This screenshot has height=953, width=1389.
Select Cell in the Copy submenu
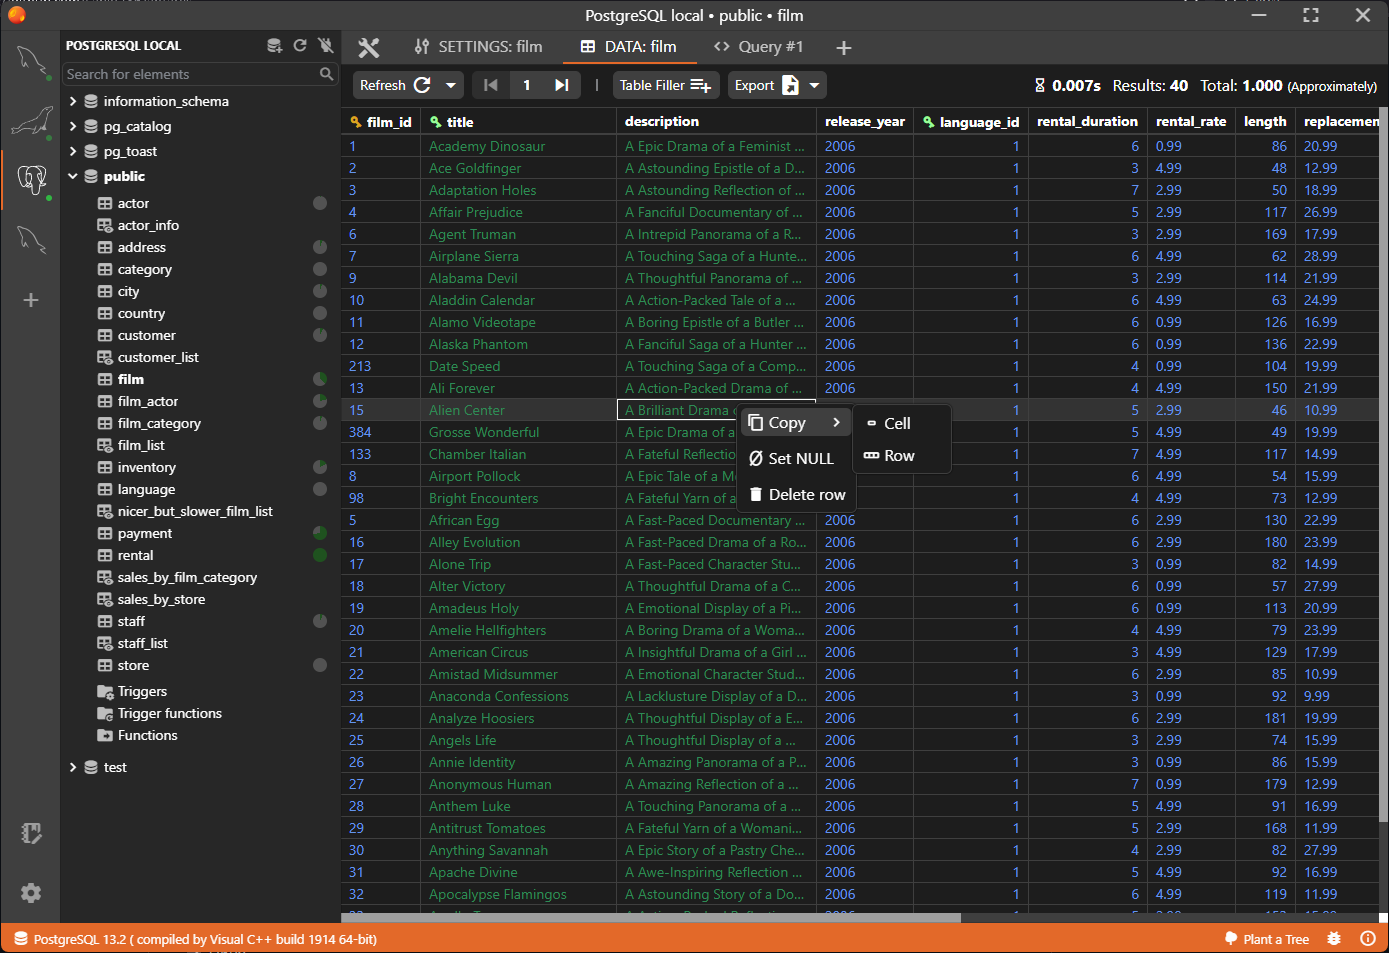(x=901, y=423)
